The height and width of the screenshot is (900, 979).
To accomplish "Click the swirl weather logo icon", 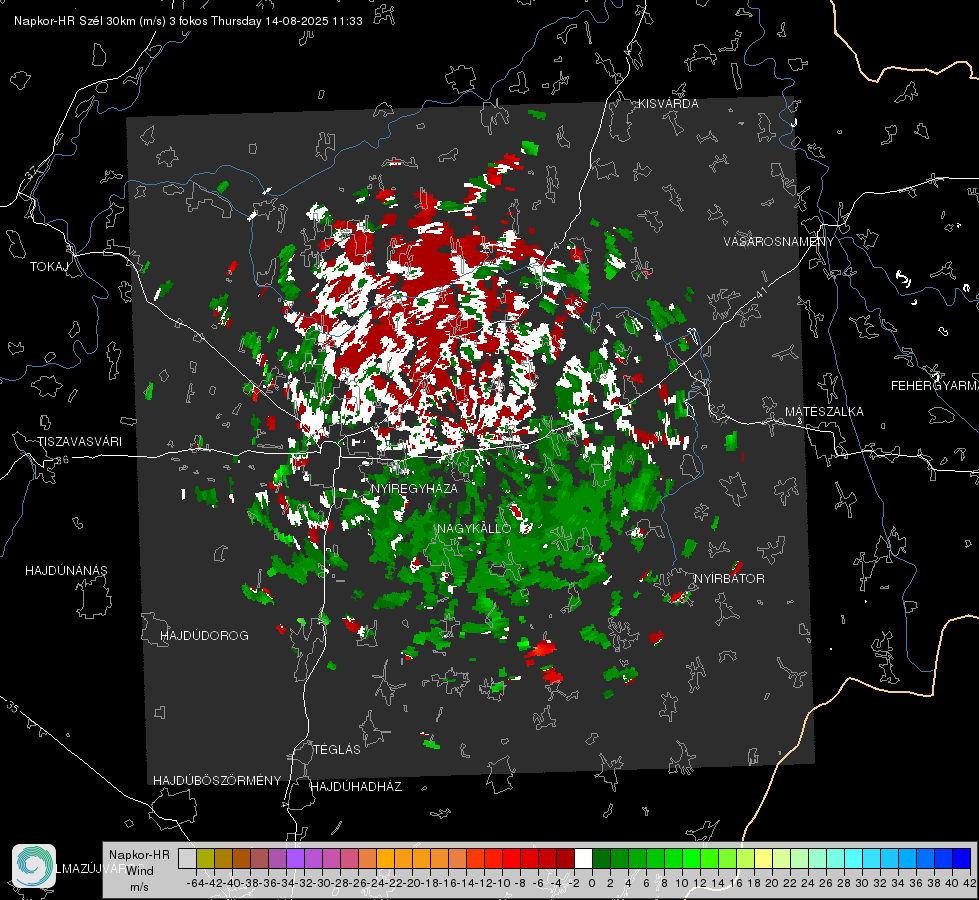I will pyautogui.click(x=34, y=866).
